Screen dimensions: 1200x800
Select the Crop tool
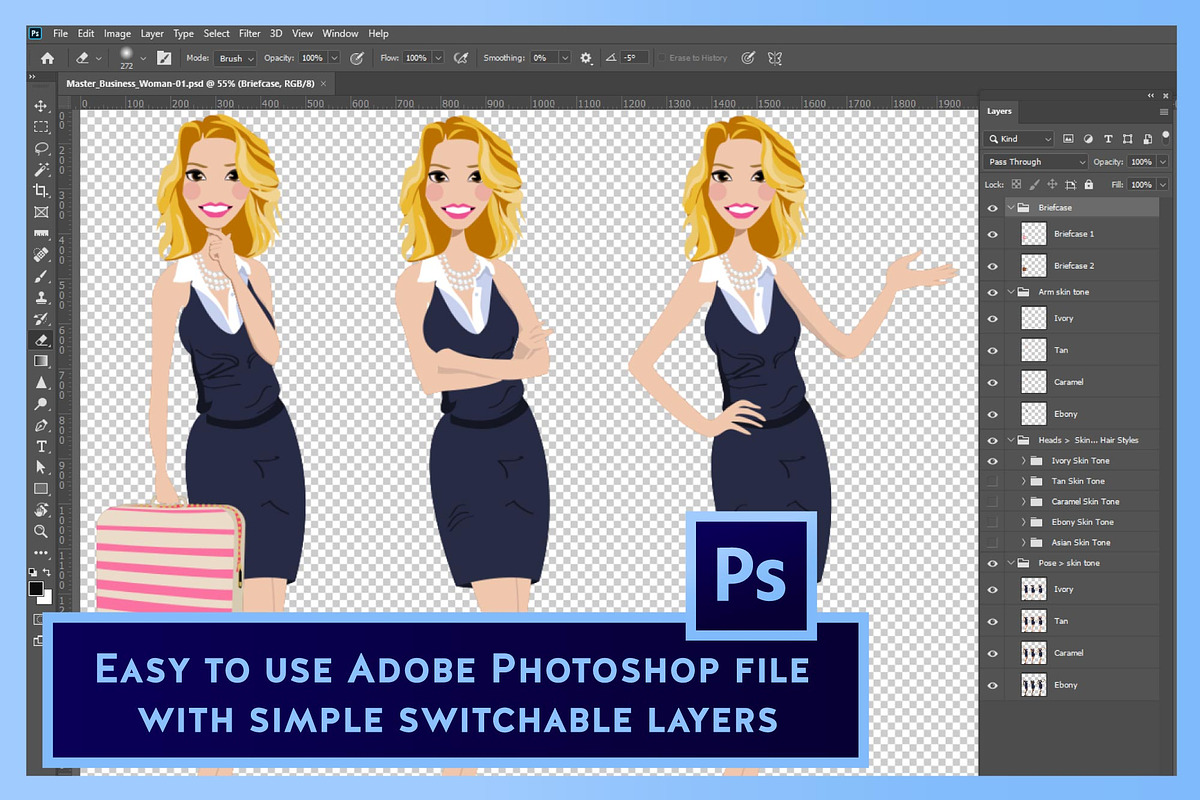coord(41,191)
